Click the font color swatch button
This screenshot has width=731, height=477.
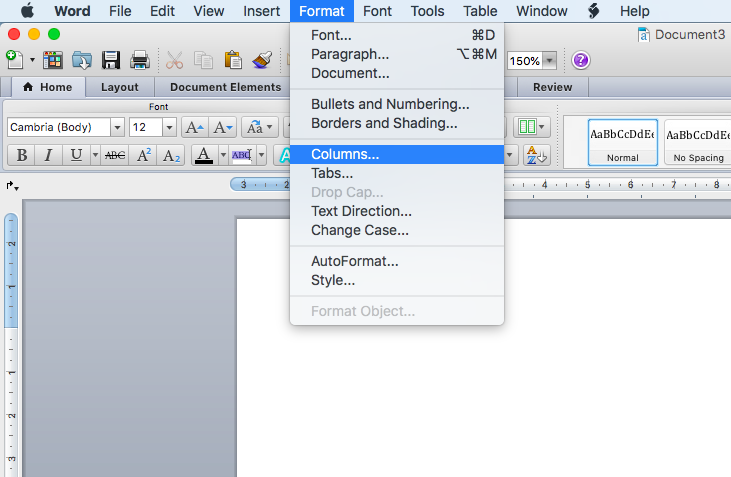click(203, 155)
